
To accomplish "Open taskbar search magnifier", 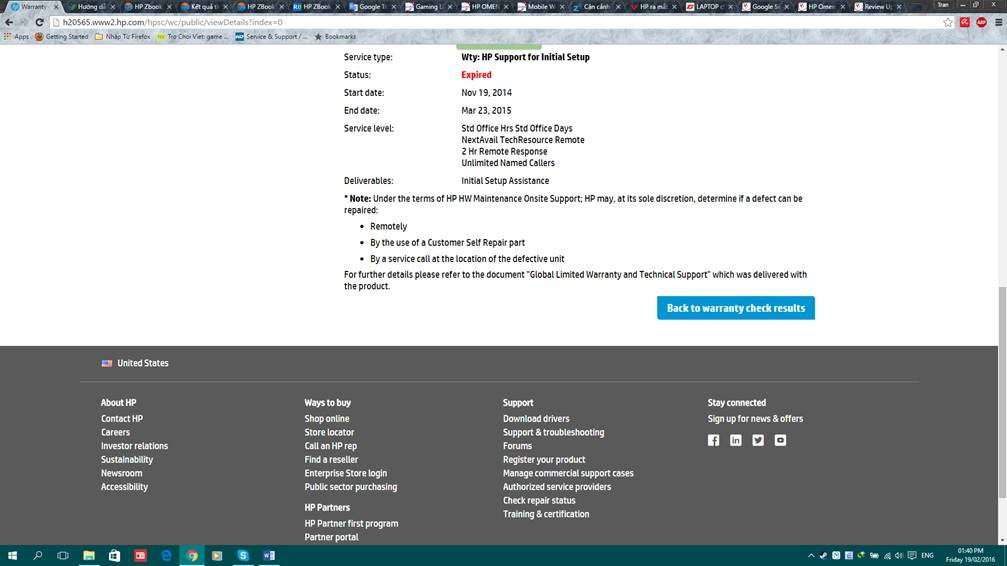I will 37,555.
